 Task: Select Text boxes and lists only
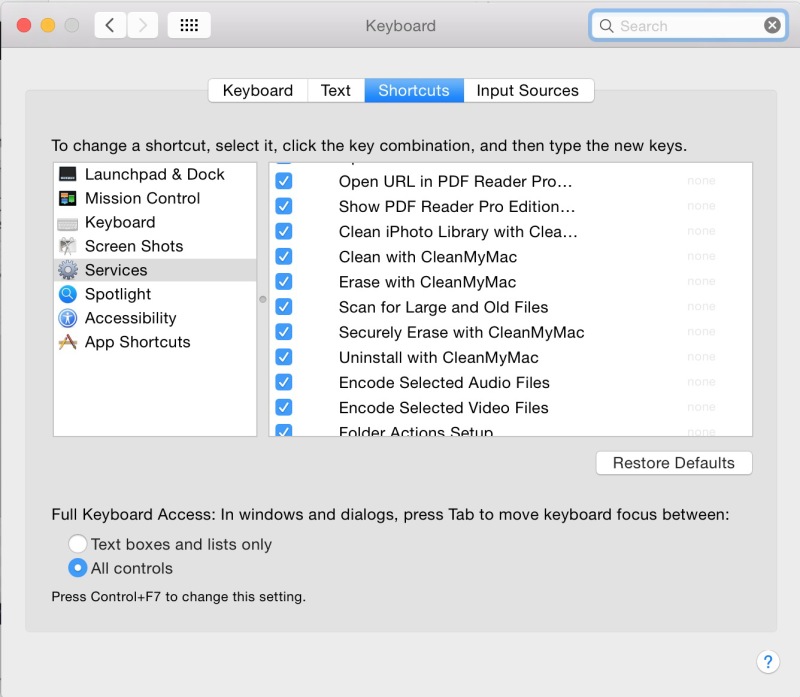pyautogui.click(x=78, y=544)
